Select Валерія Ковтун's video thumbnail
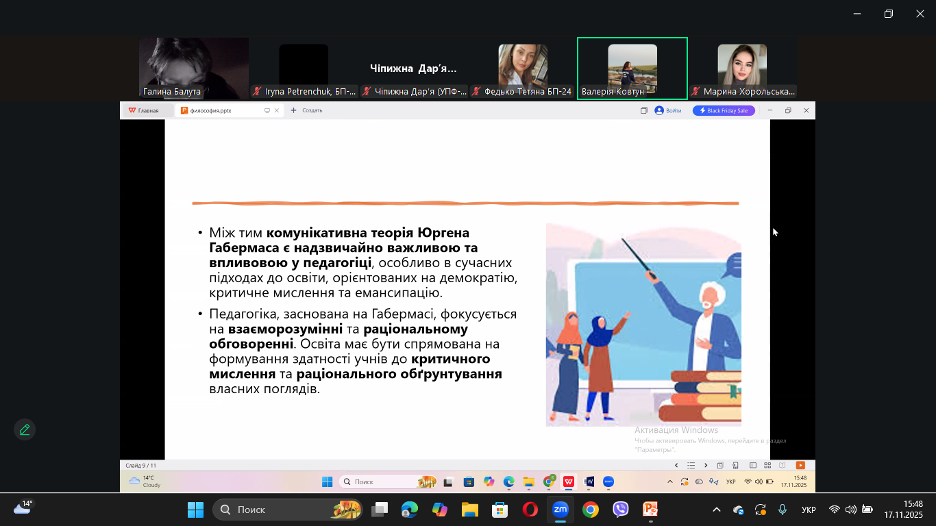 pos(632,68)
